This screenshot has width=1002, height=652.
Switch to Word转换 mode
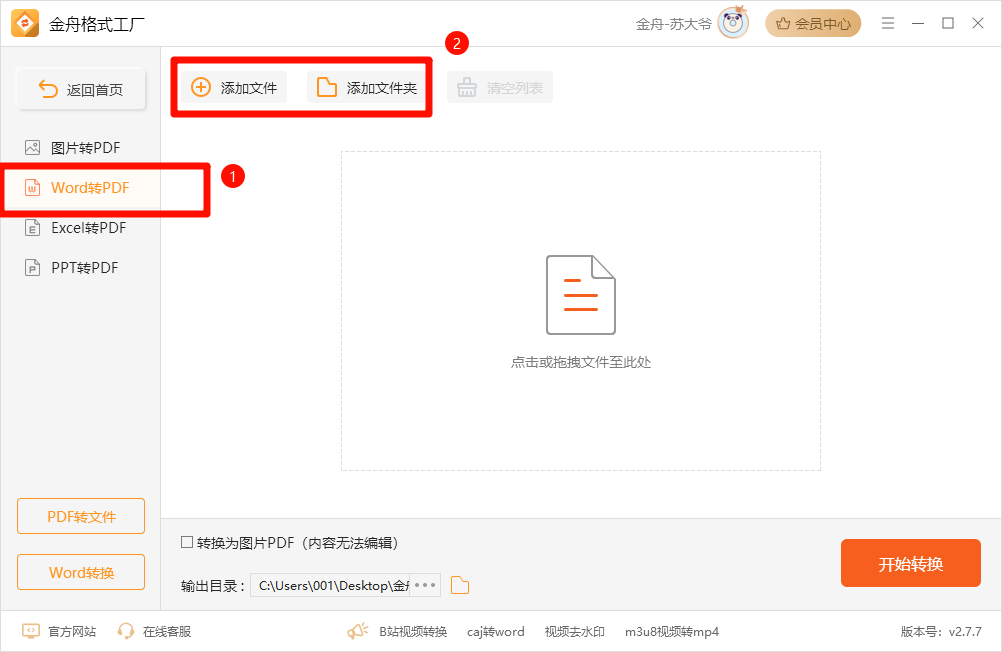(81, 572)
